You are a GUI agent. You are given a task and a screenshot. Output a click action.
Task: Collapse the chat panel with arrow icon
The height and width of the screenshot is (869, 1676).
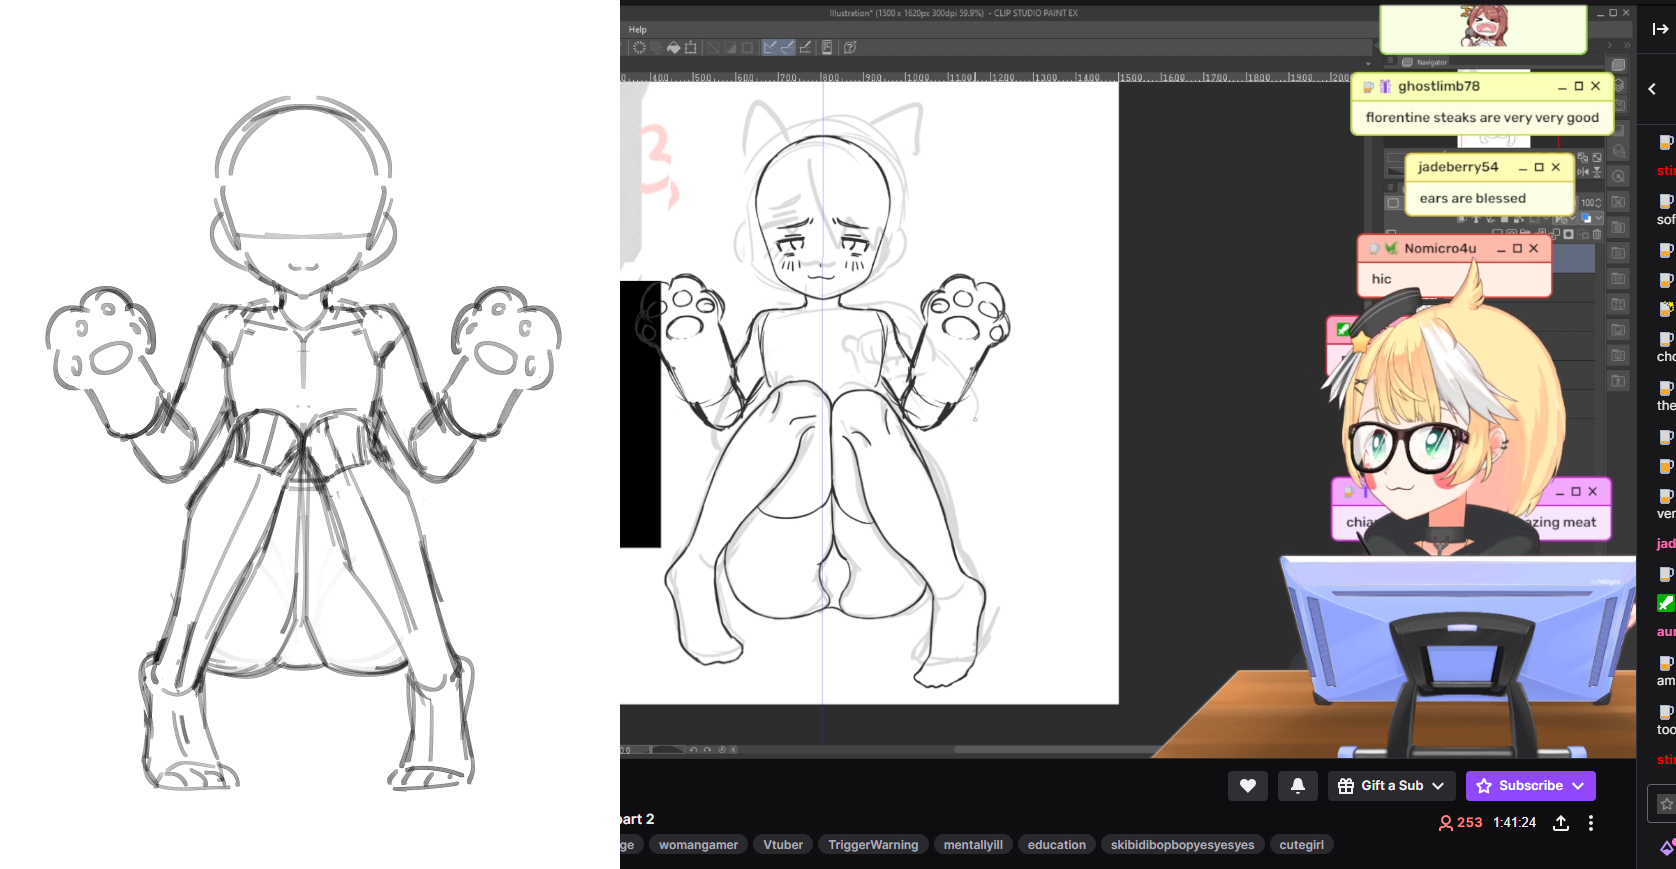point(1660,29)
